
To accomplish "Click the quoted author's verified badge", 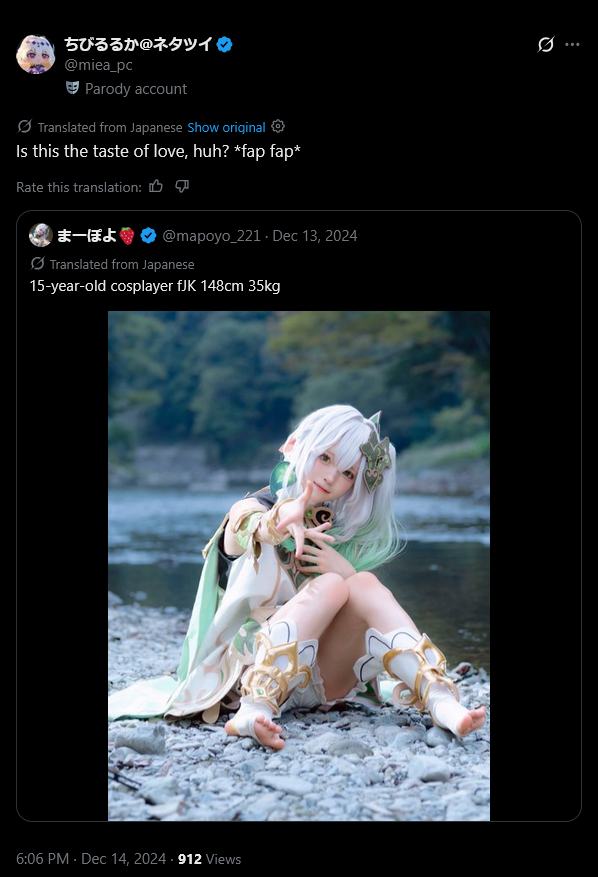I will (148, 235).
